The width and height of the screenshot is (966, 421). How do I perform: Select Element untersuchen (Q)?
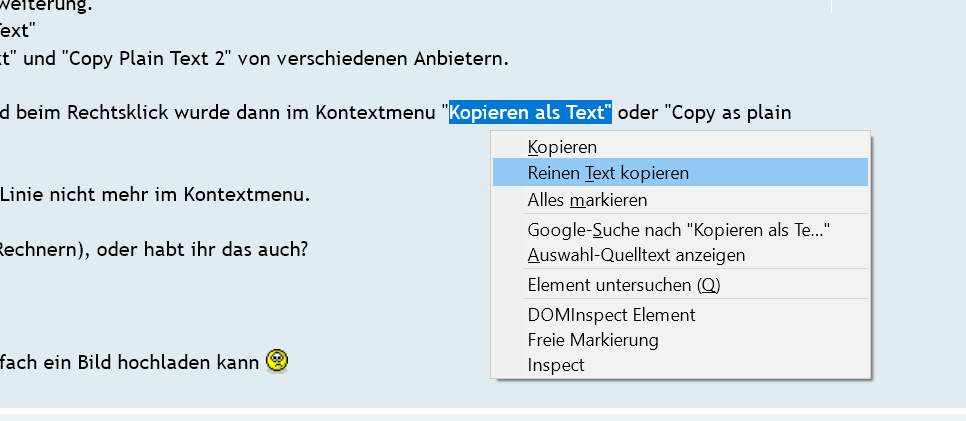(623, 285)
